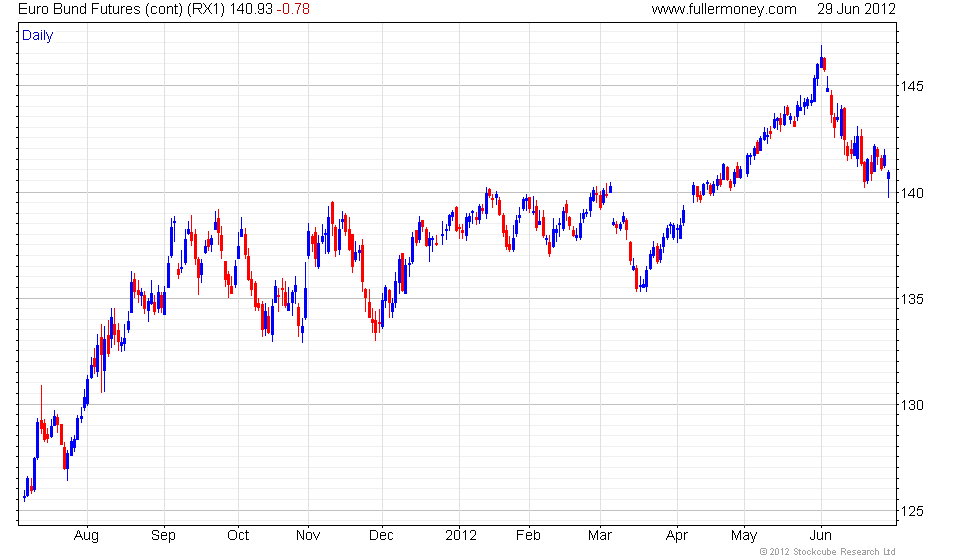Click the Apr month label

point(677,536)
